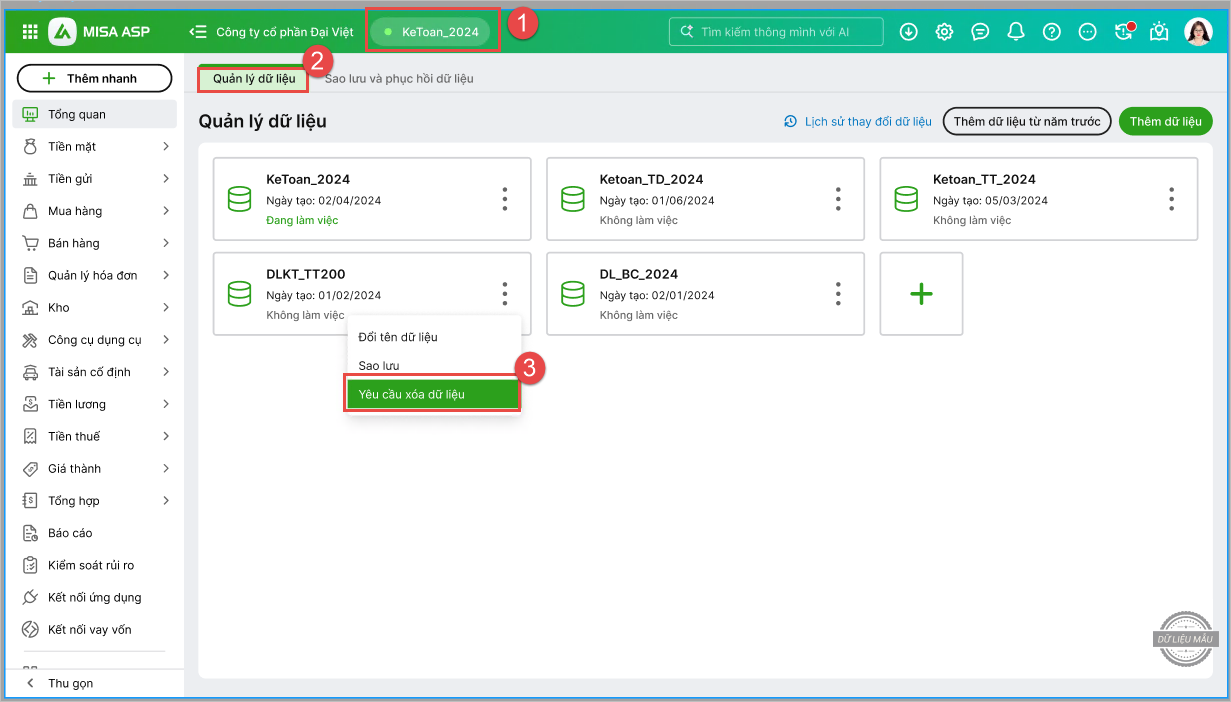The image size is (1231, 702).
Task: Click the plus tile to add data
Action: point(921,294)
